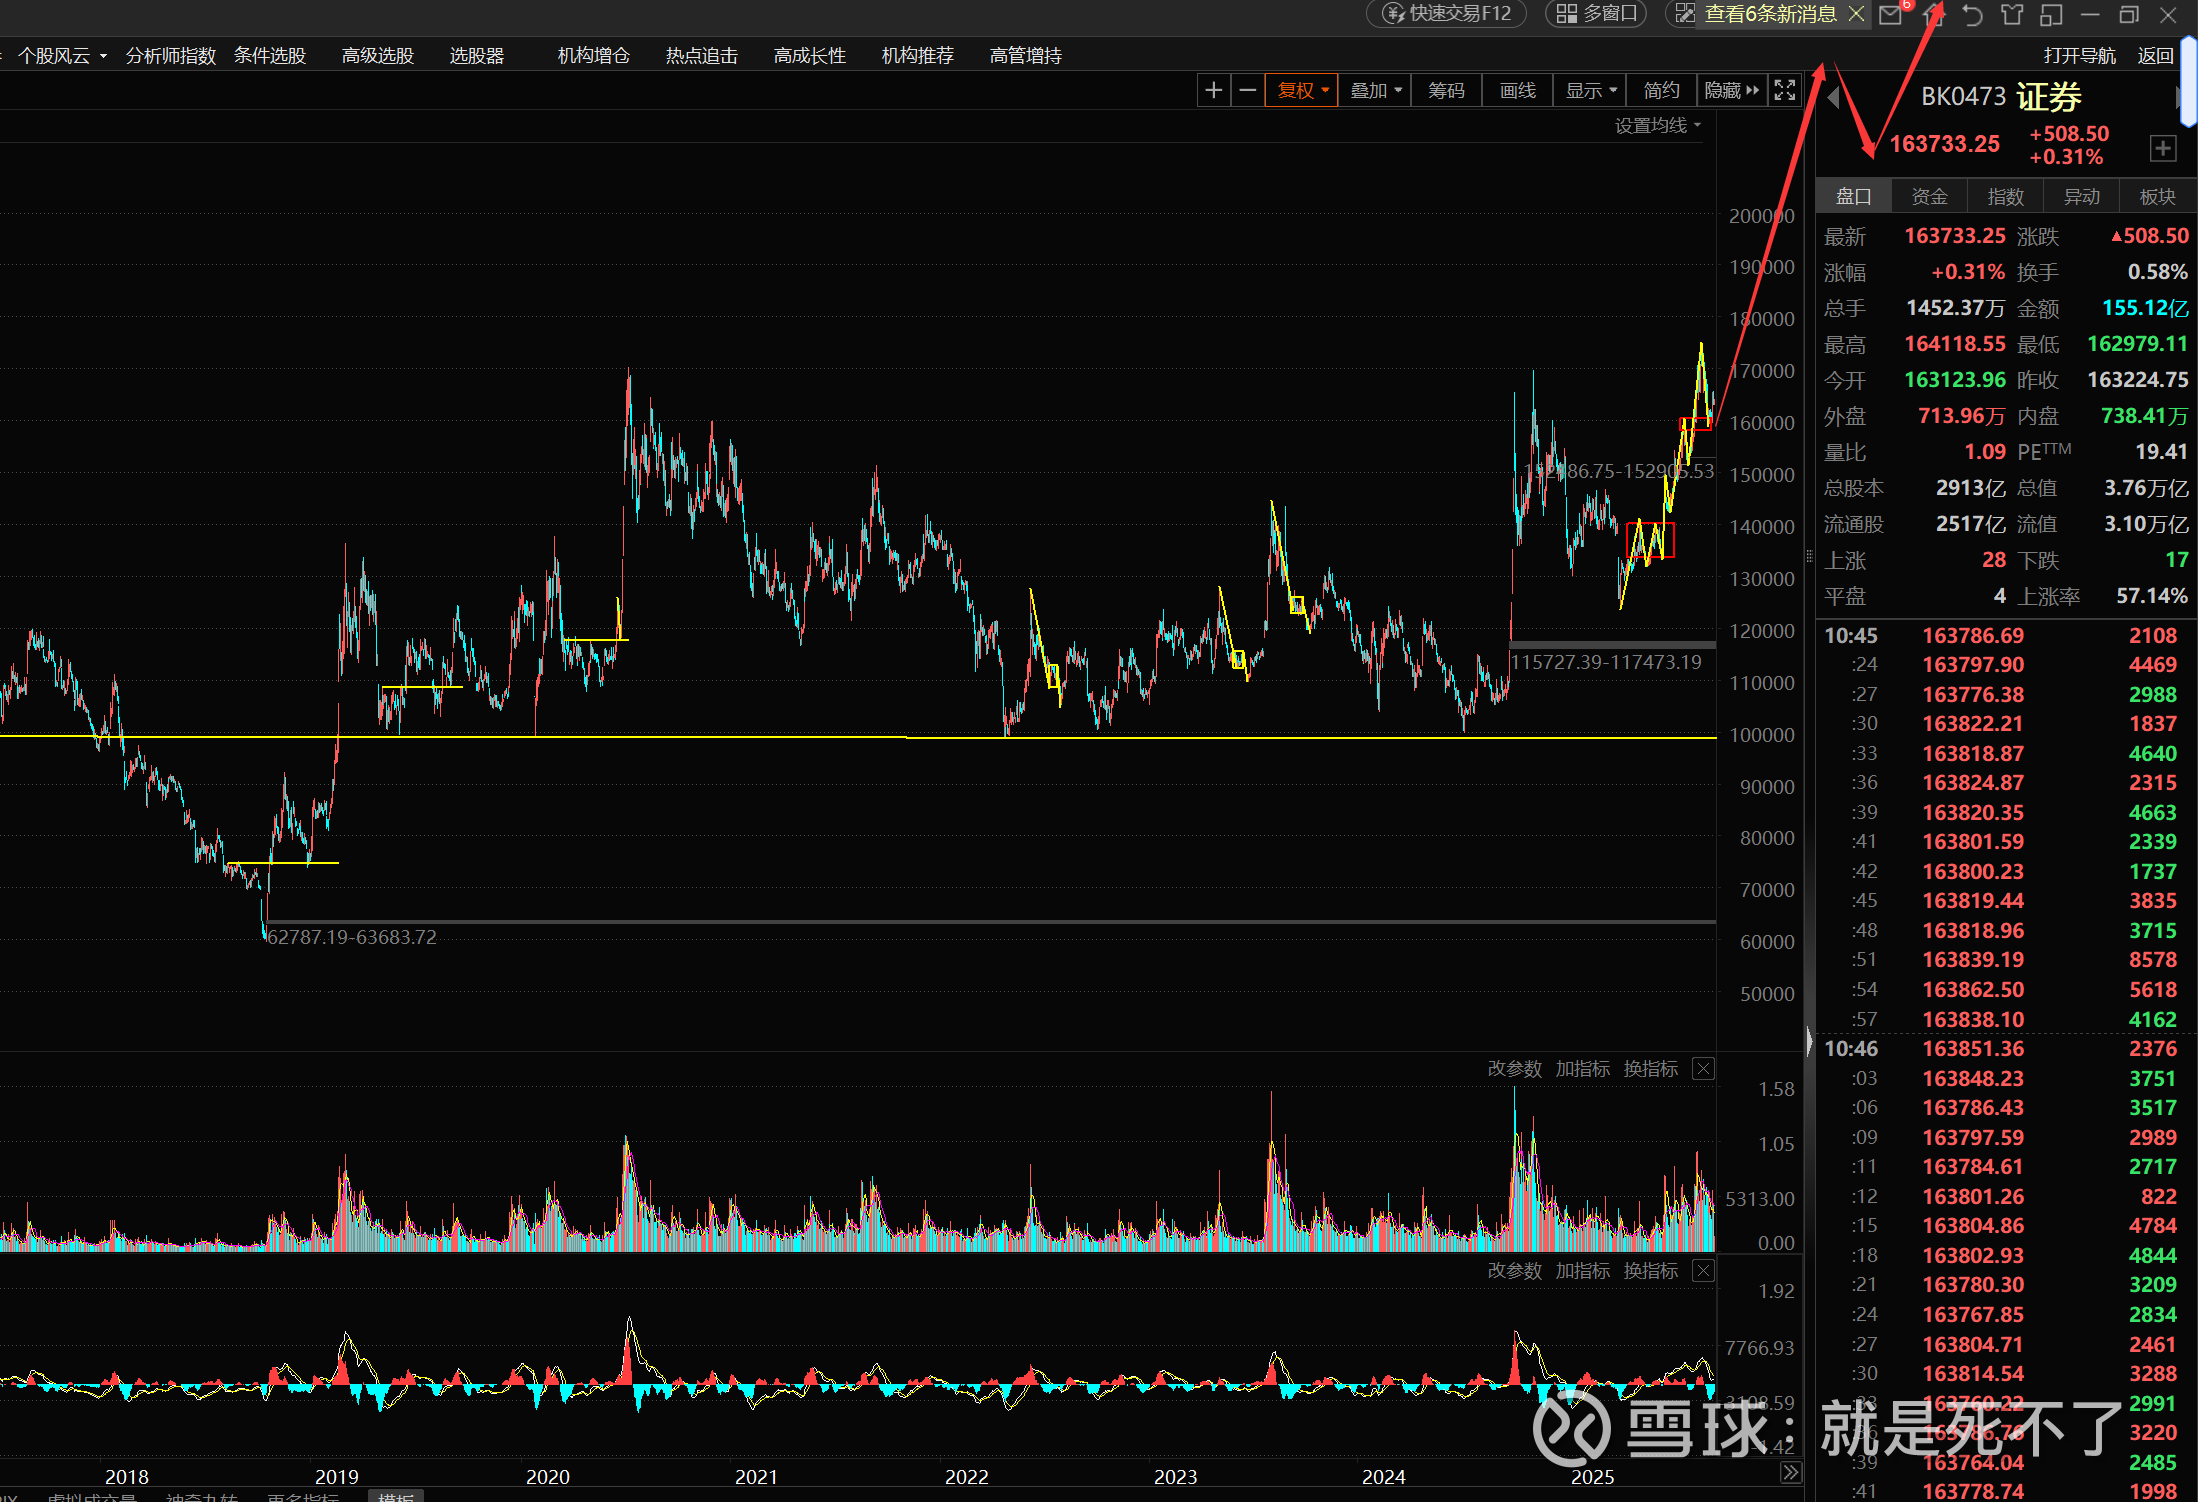
Task: Open the 复权 dropdown
Action: 1302,91
